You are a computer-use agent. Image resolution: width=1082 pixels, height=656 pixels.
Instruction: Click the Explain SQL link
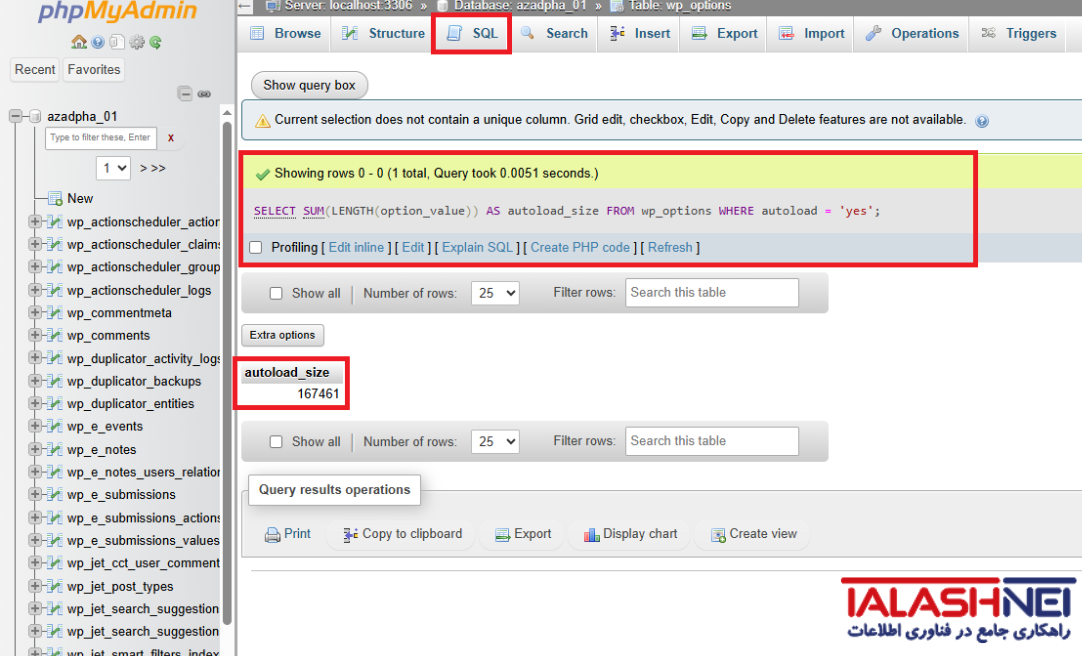click(x=478, y=248)
